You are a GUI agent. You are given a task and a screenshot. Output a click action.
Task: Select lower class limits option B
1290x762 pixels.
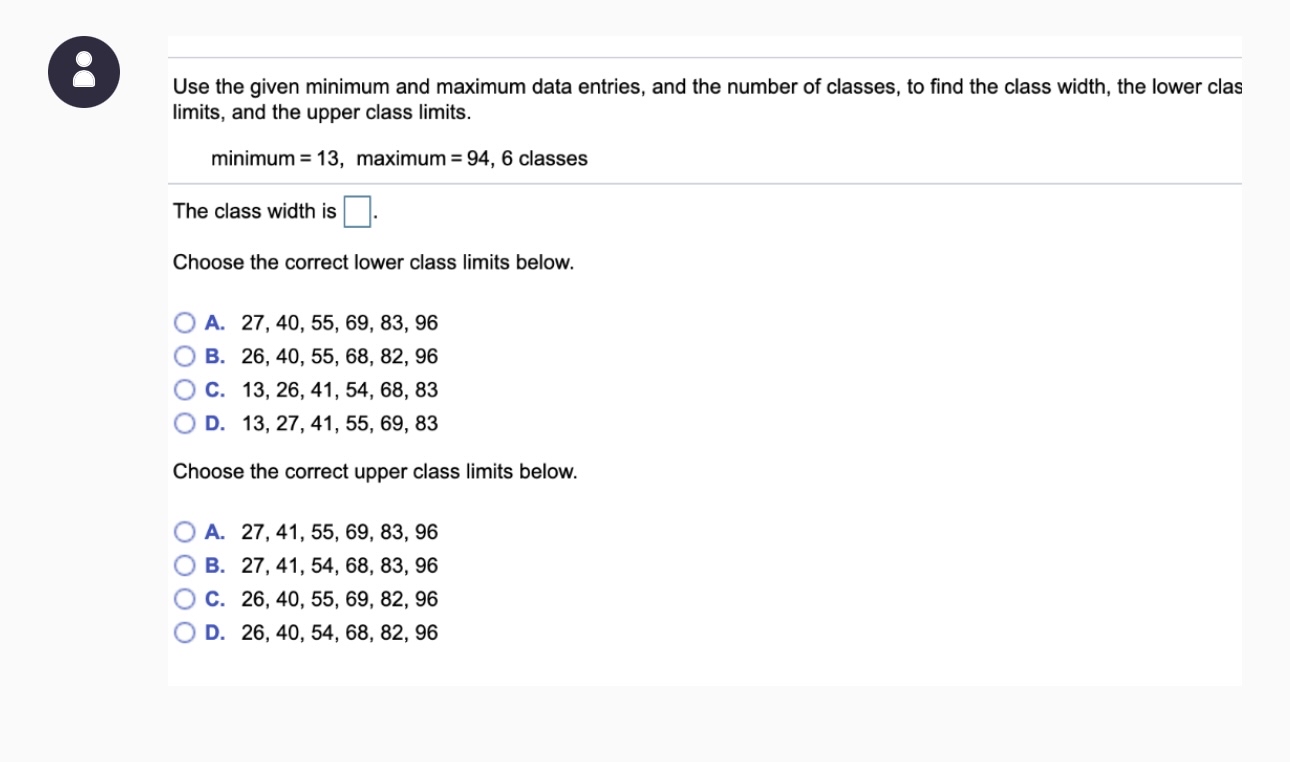tap(184, 356)
